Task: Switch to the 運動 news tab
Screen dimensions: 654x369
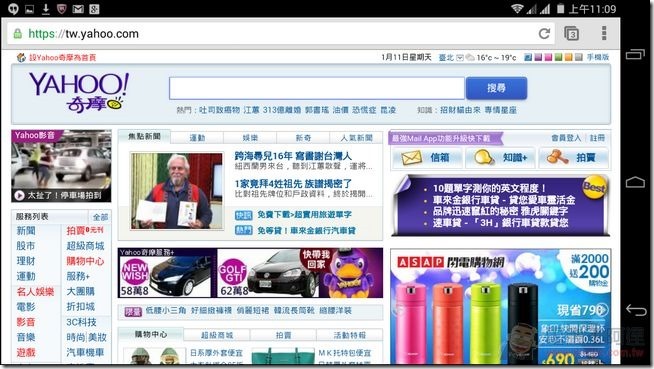Action: (197, 138)
